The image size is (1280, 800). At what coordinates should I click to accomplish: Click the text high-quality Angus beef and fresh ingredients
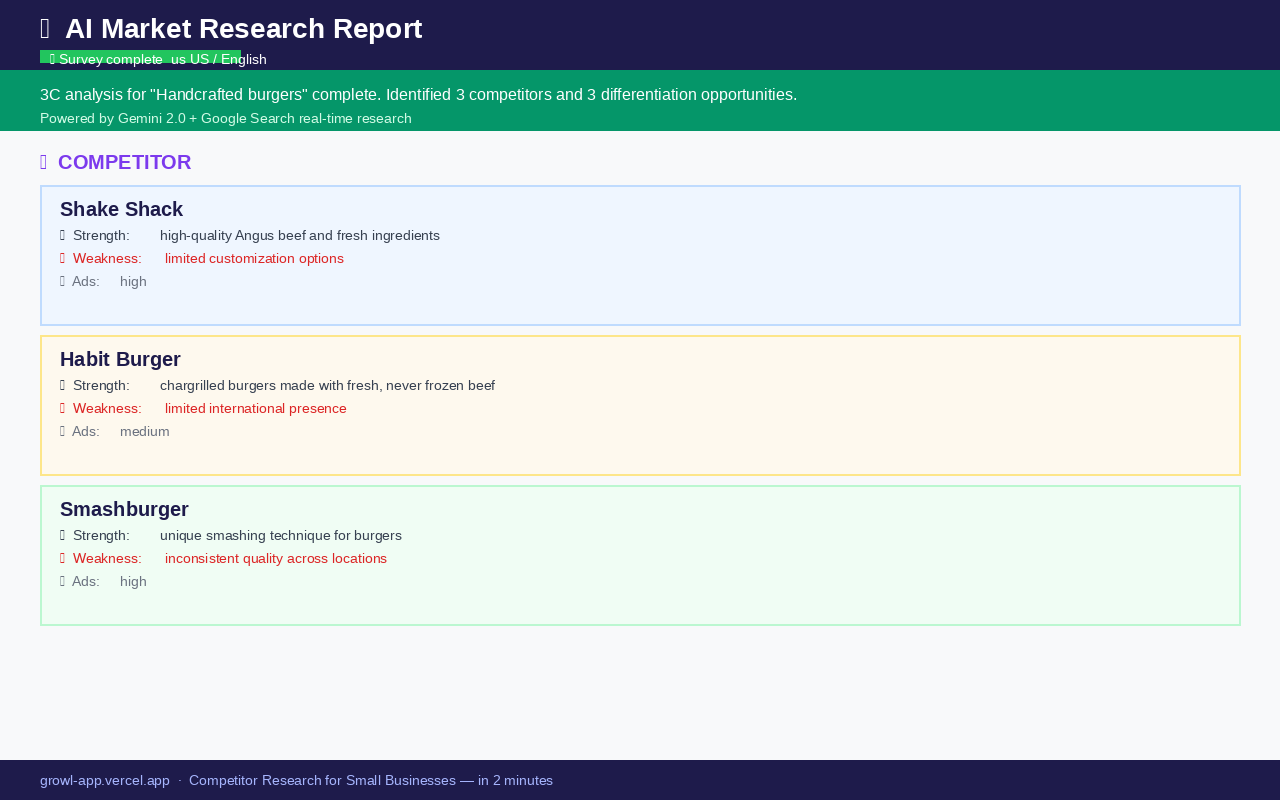[x=300, y=236]
